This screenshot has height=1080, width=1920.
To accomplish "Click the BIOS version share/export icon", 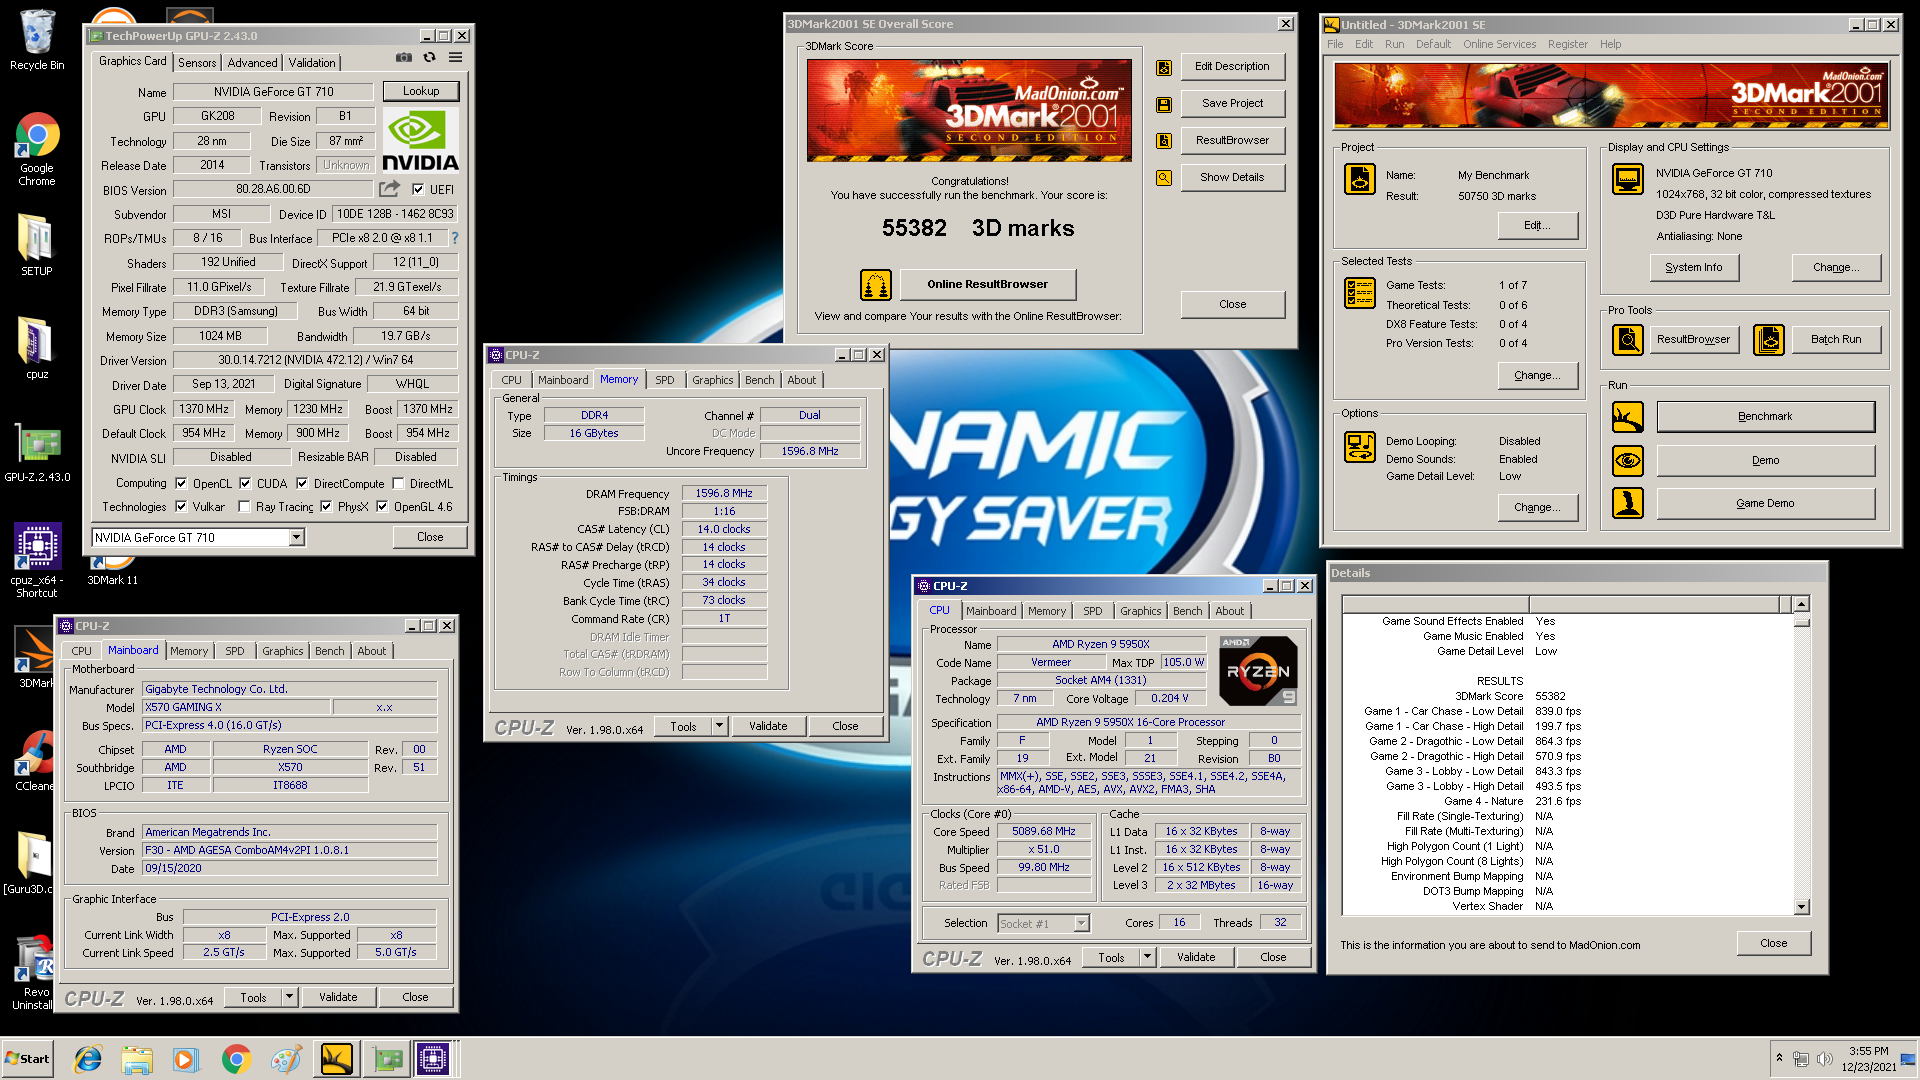I will [389, 189].
